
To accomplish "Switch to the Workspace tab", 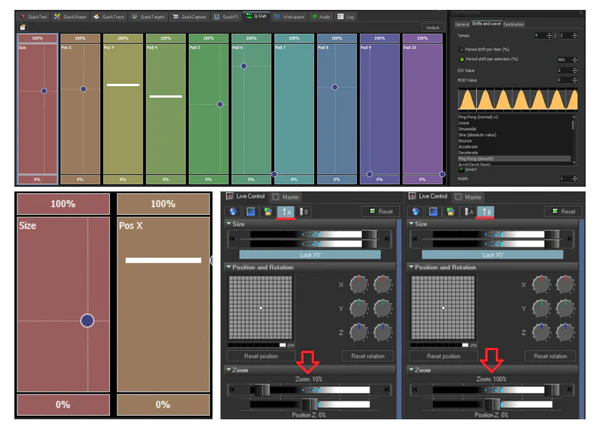I will pos(293,17).
